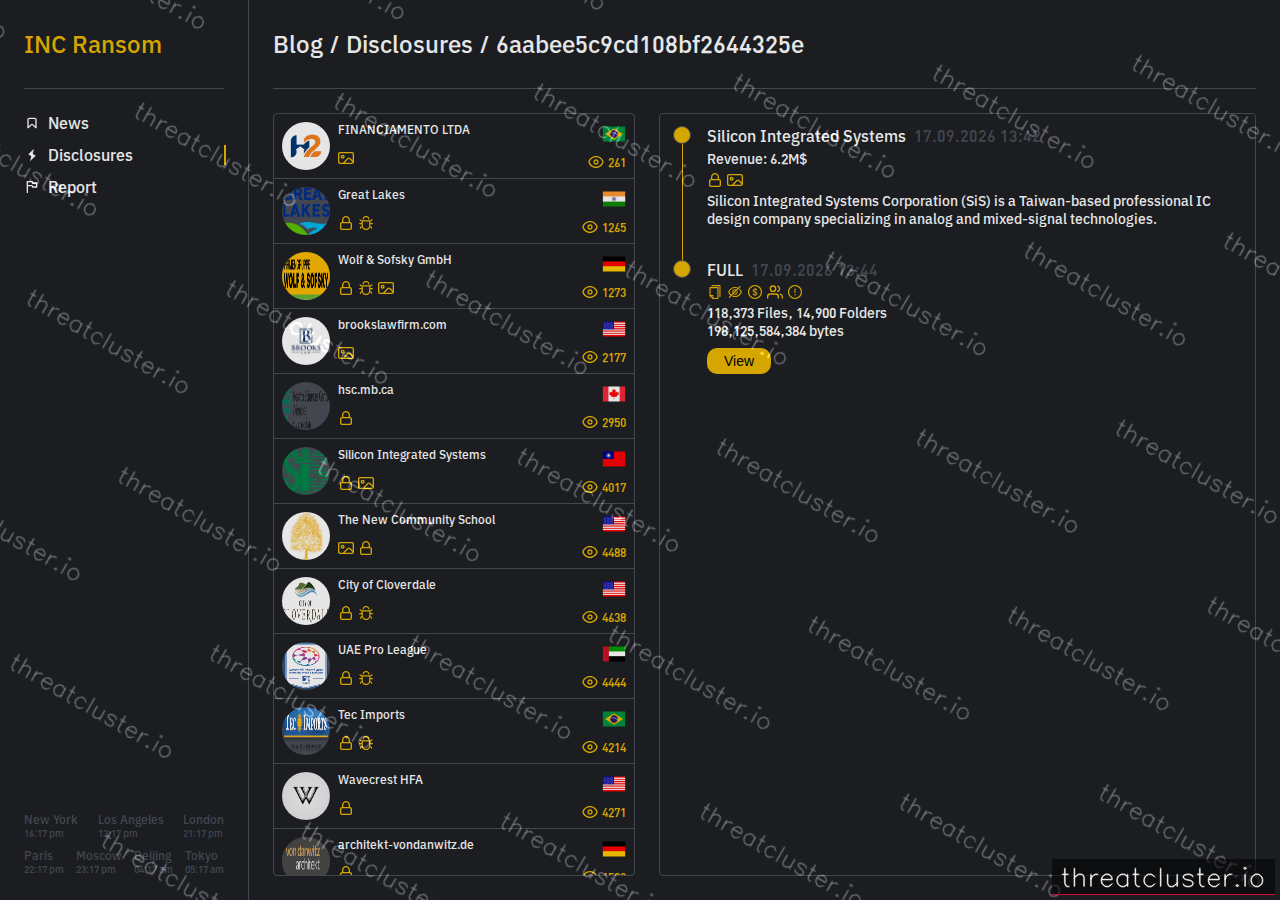
Task: Click the eye views icon beside 4017
Action: [x=590, y=487]
